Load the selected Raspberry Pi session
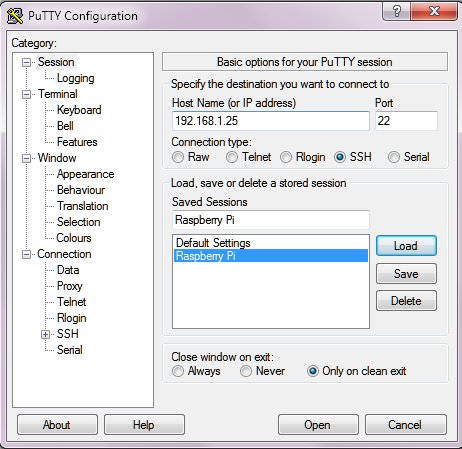Viewport: 462px width, 449px height. coord(406,246)
